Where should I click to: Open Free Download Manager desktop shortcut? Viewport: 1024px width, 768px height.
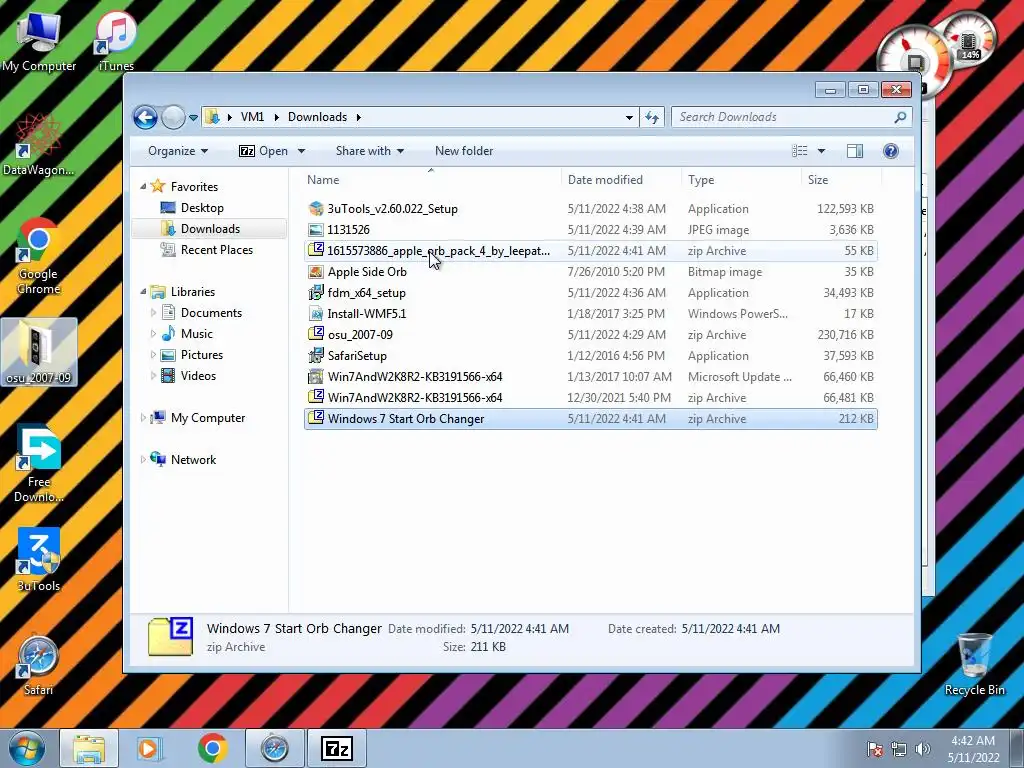[39, 464]
